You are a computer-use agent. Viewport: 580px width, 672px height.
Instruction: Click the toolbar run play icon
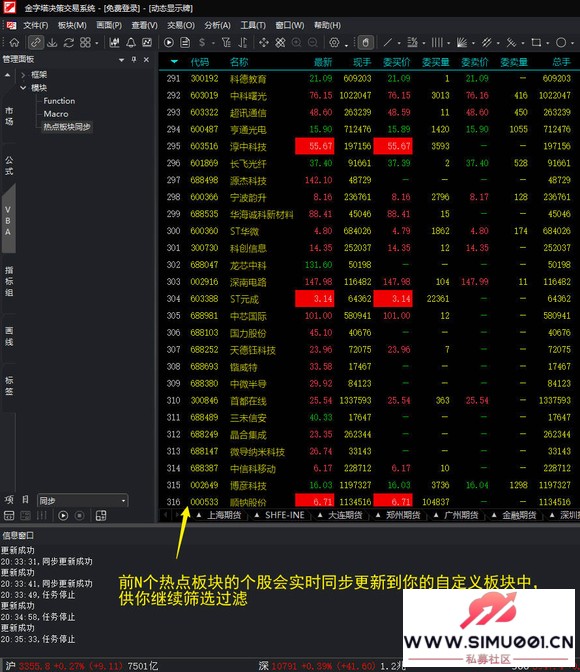click(x=168, y=42)
